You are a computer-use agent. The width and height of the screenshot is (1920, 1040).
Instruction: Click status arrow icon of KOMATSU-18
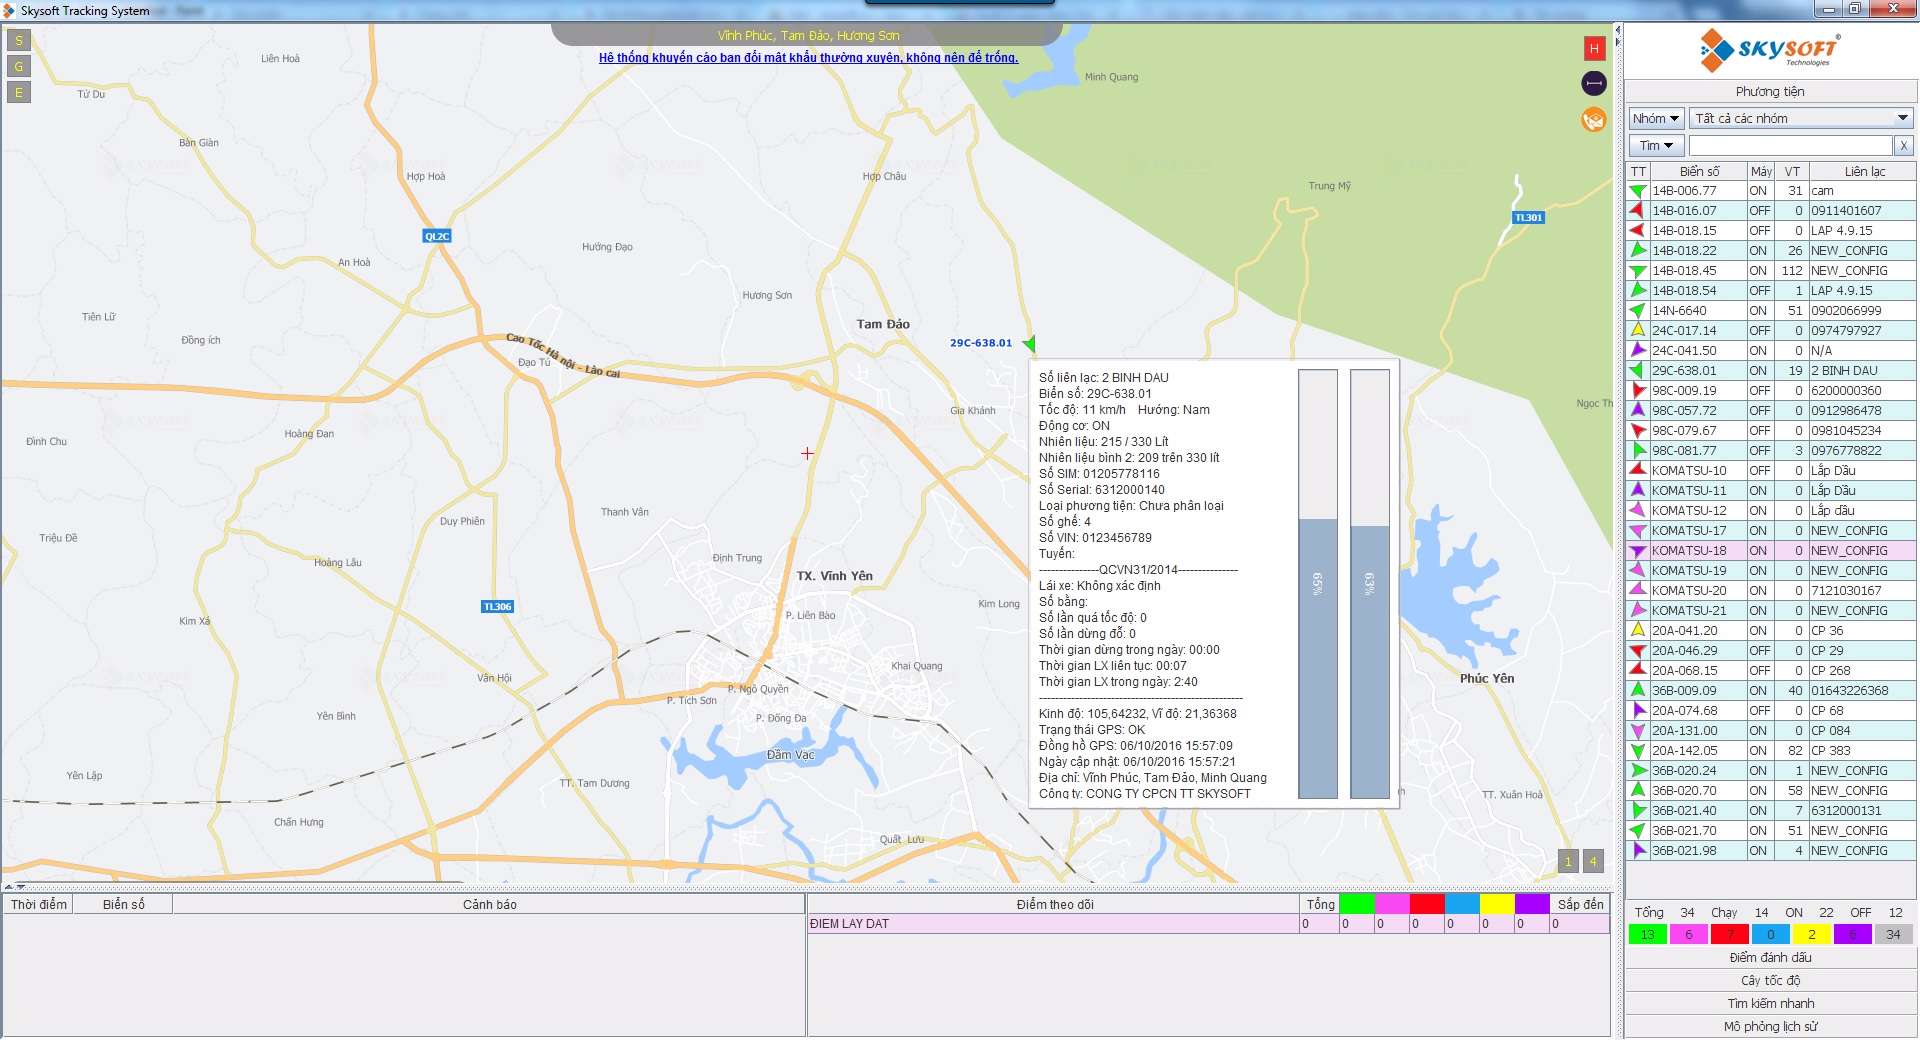[1638, 550]
